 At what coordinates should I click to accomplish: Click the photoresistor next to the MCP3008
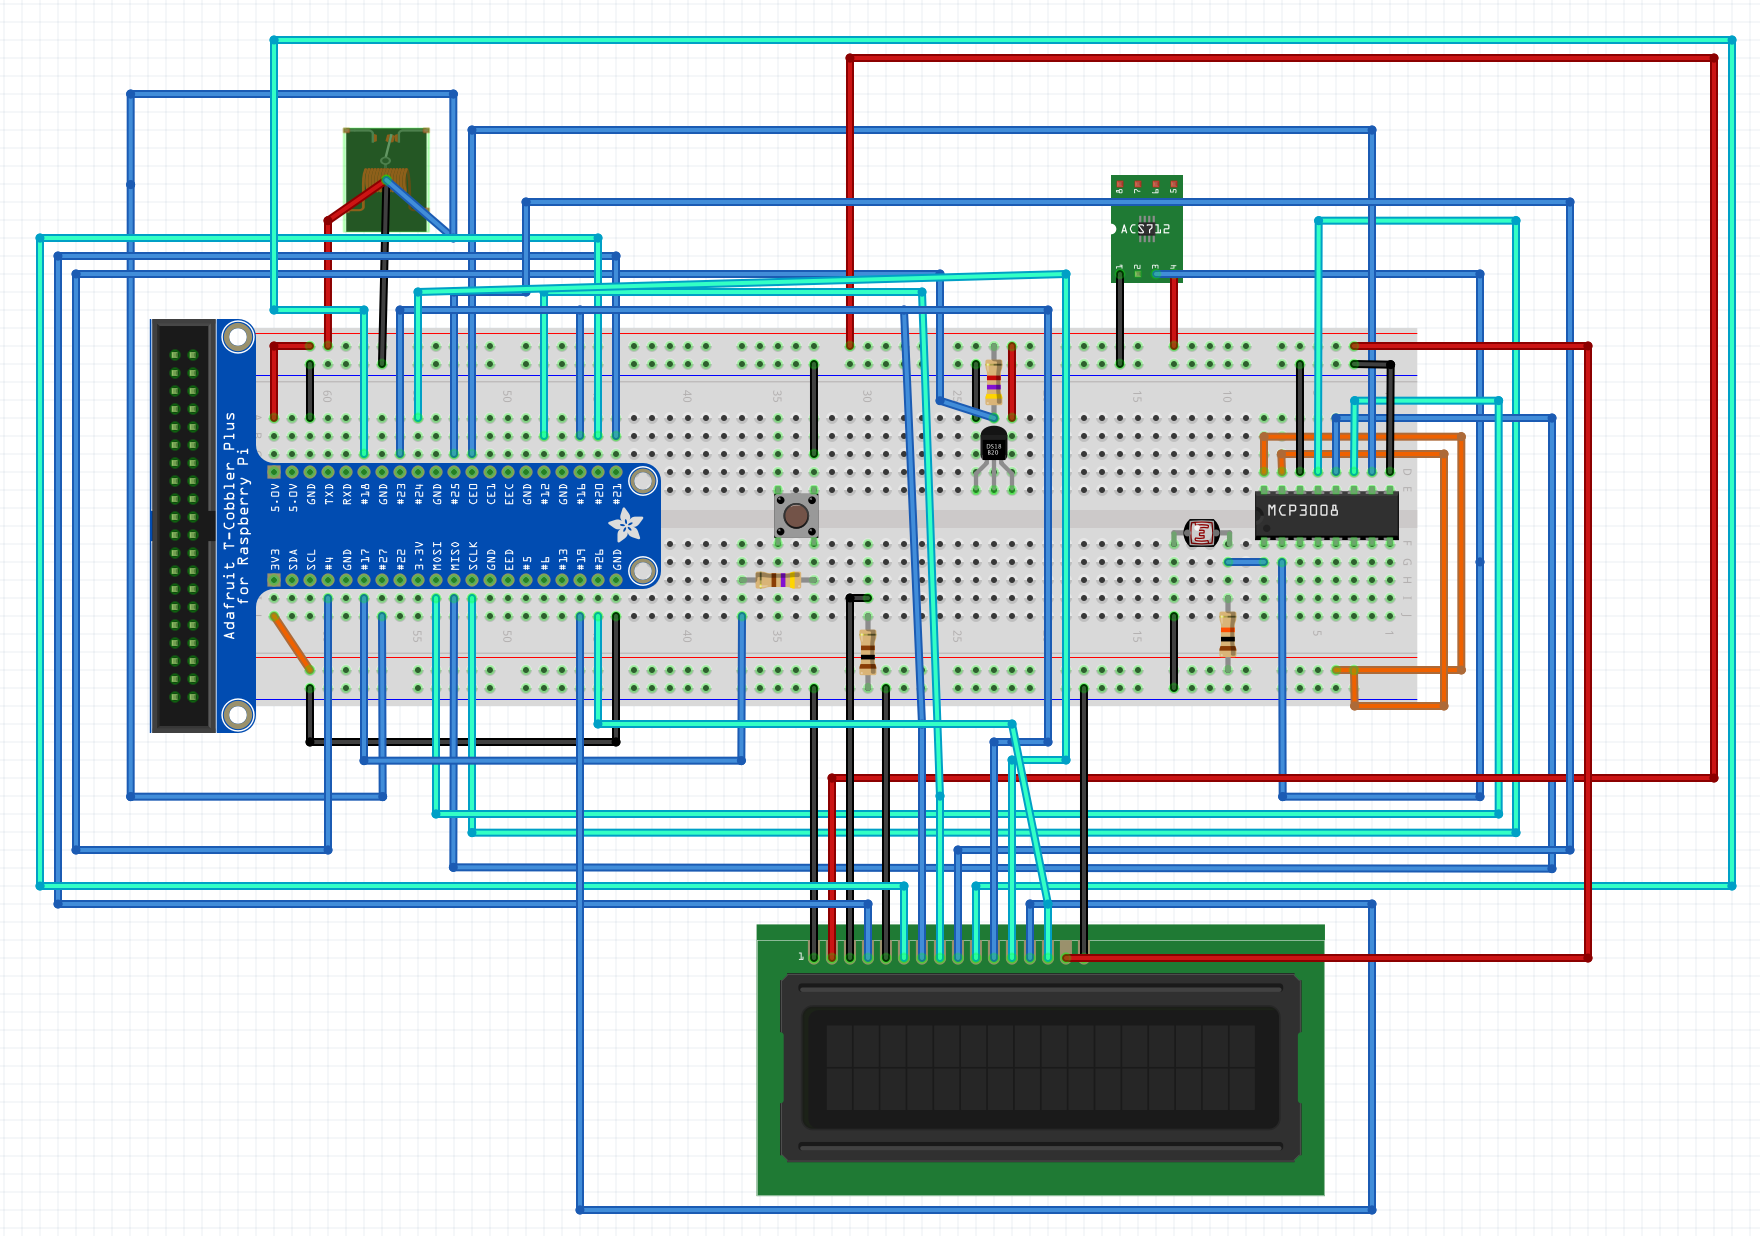1201,533
